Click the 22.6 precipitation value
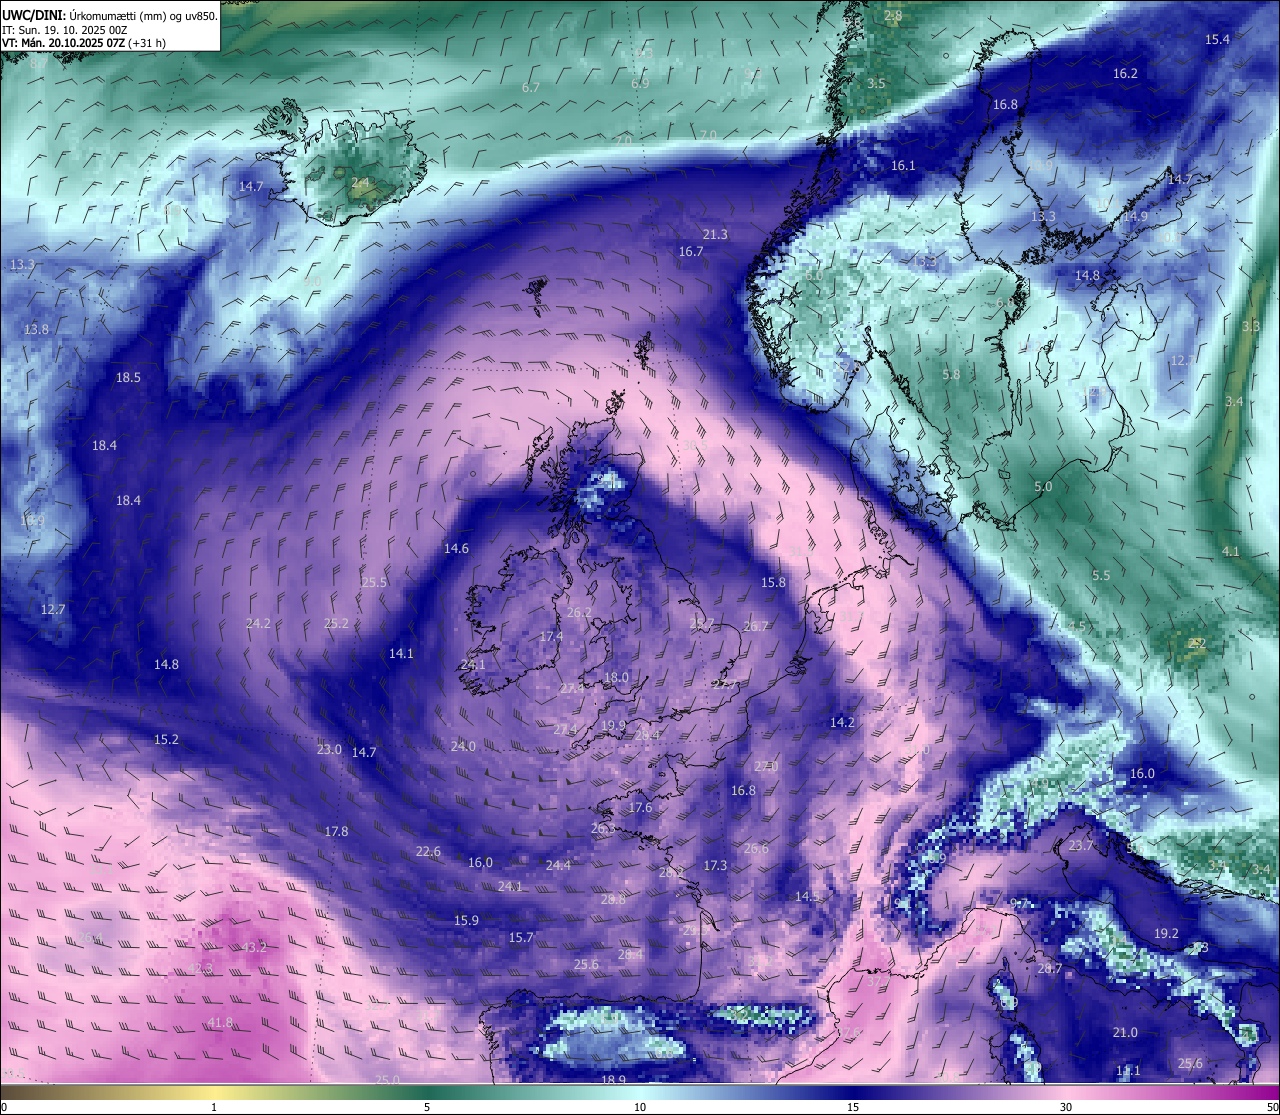Viewport: 1280px width, 1115px height. (427, 851)
